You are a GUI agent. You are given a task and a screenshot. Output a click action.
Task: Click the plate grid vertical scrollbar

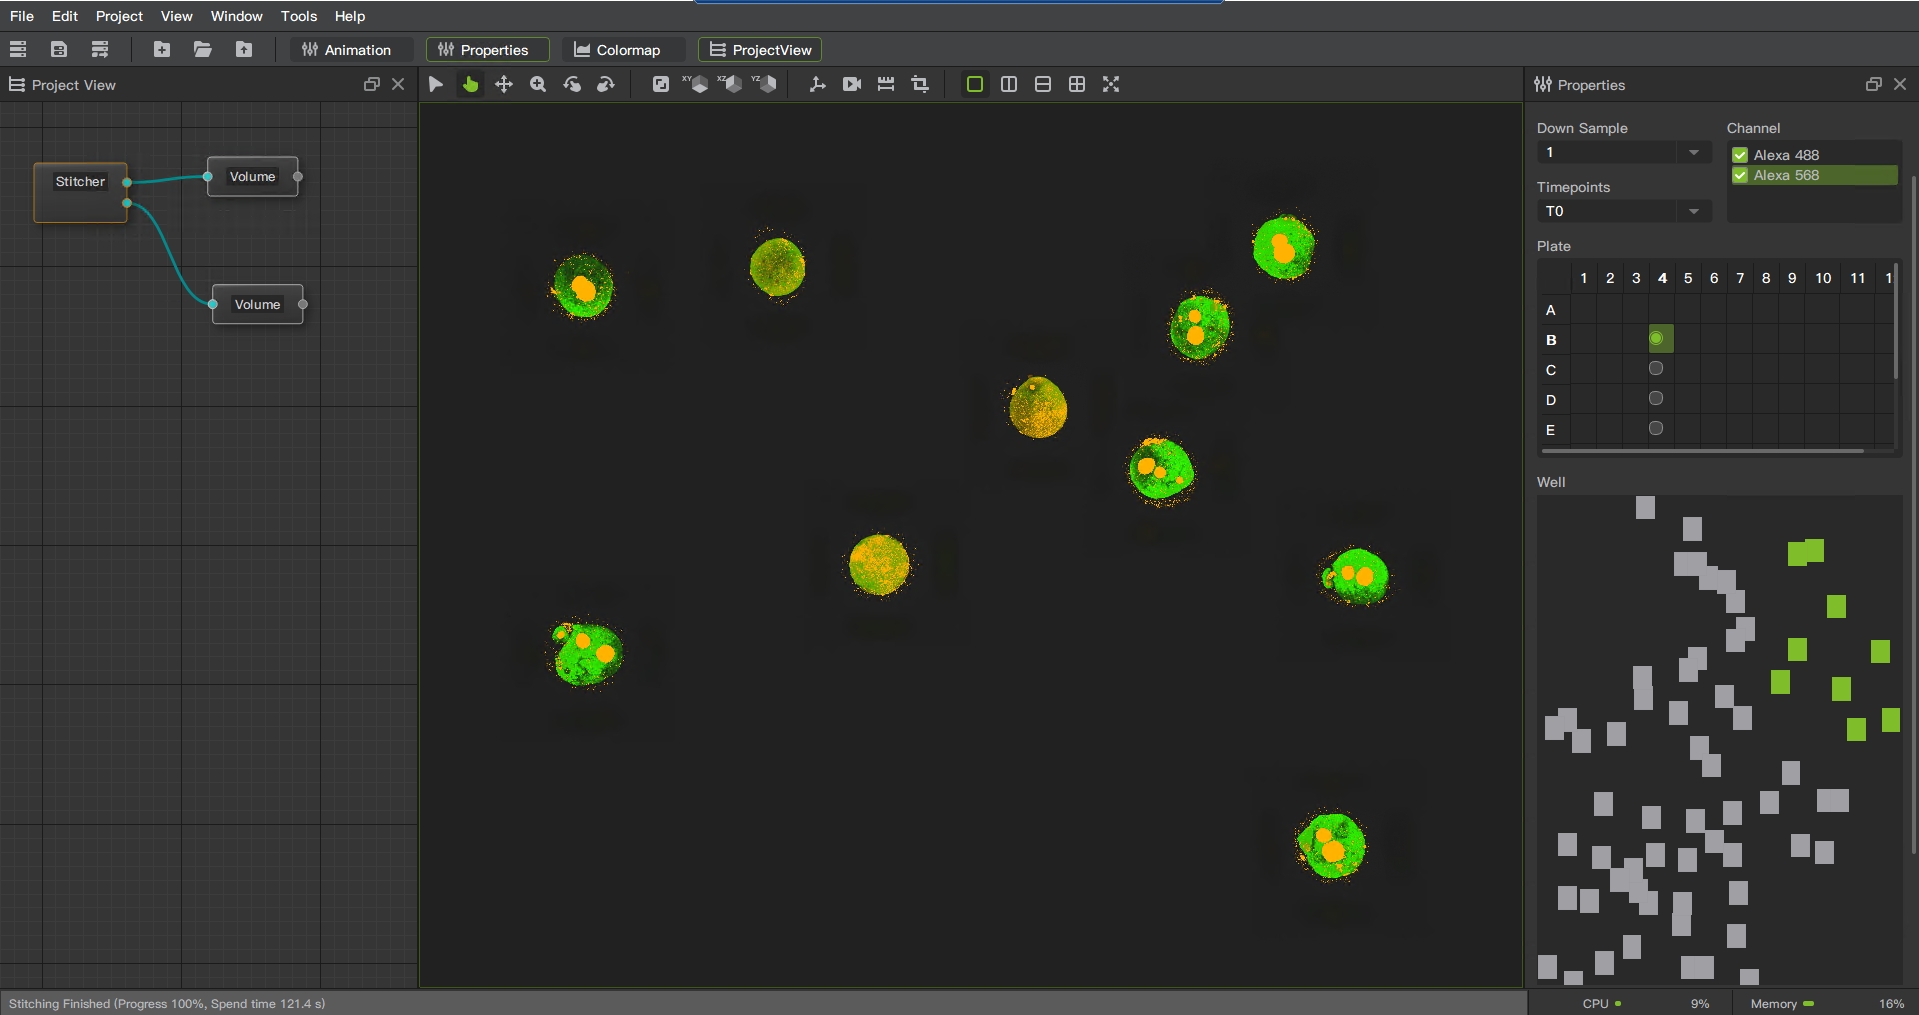1896,320
